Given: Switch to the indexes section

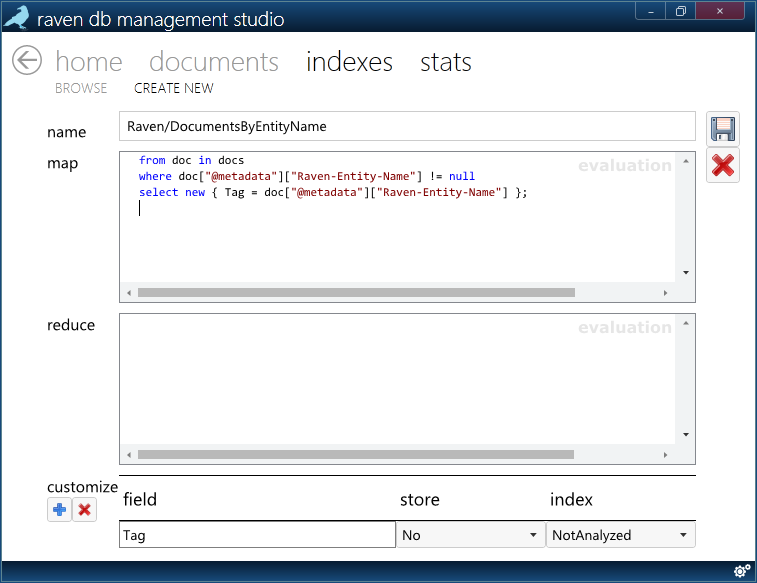Looking at the screenshot, I should (x=350, y=62).
